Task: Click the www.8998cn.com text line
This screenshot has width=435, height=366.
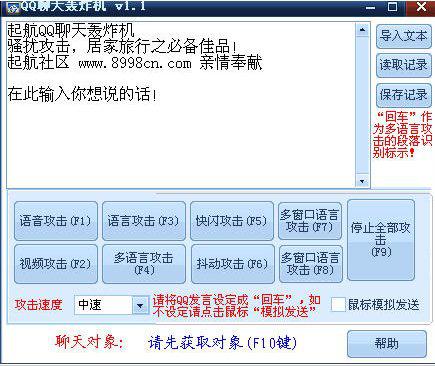Action: tap(135, 63)
